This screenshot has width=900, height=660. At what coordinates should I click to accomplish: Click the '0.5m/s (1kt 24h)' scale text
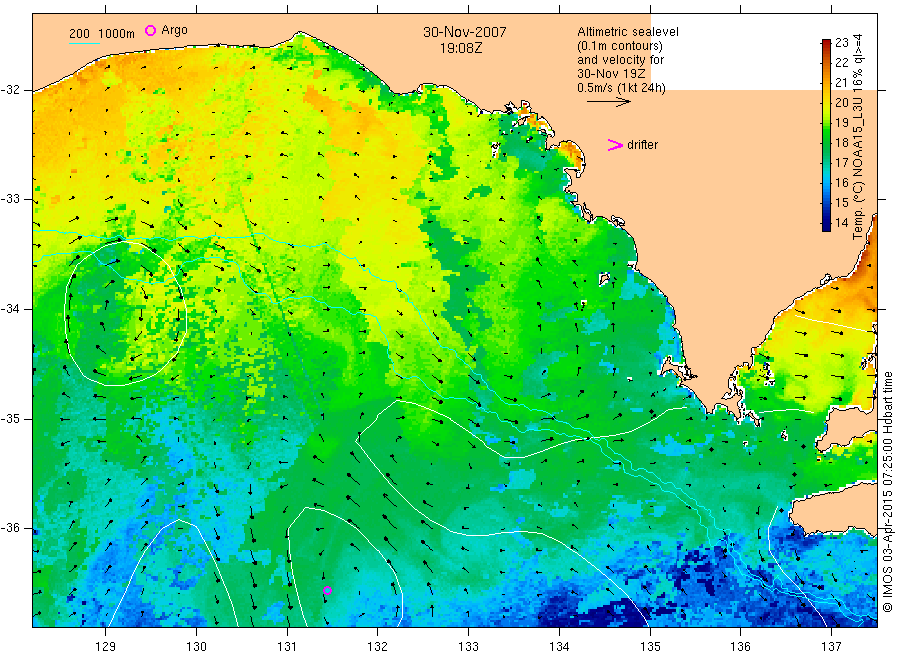click(x=621, y=88)
